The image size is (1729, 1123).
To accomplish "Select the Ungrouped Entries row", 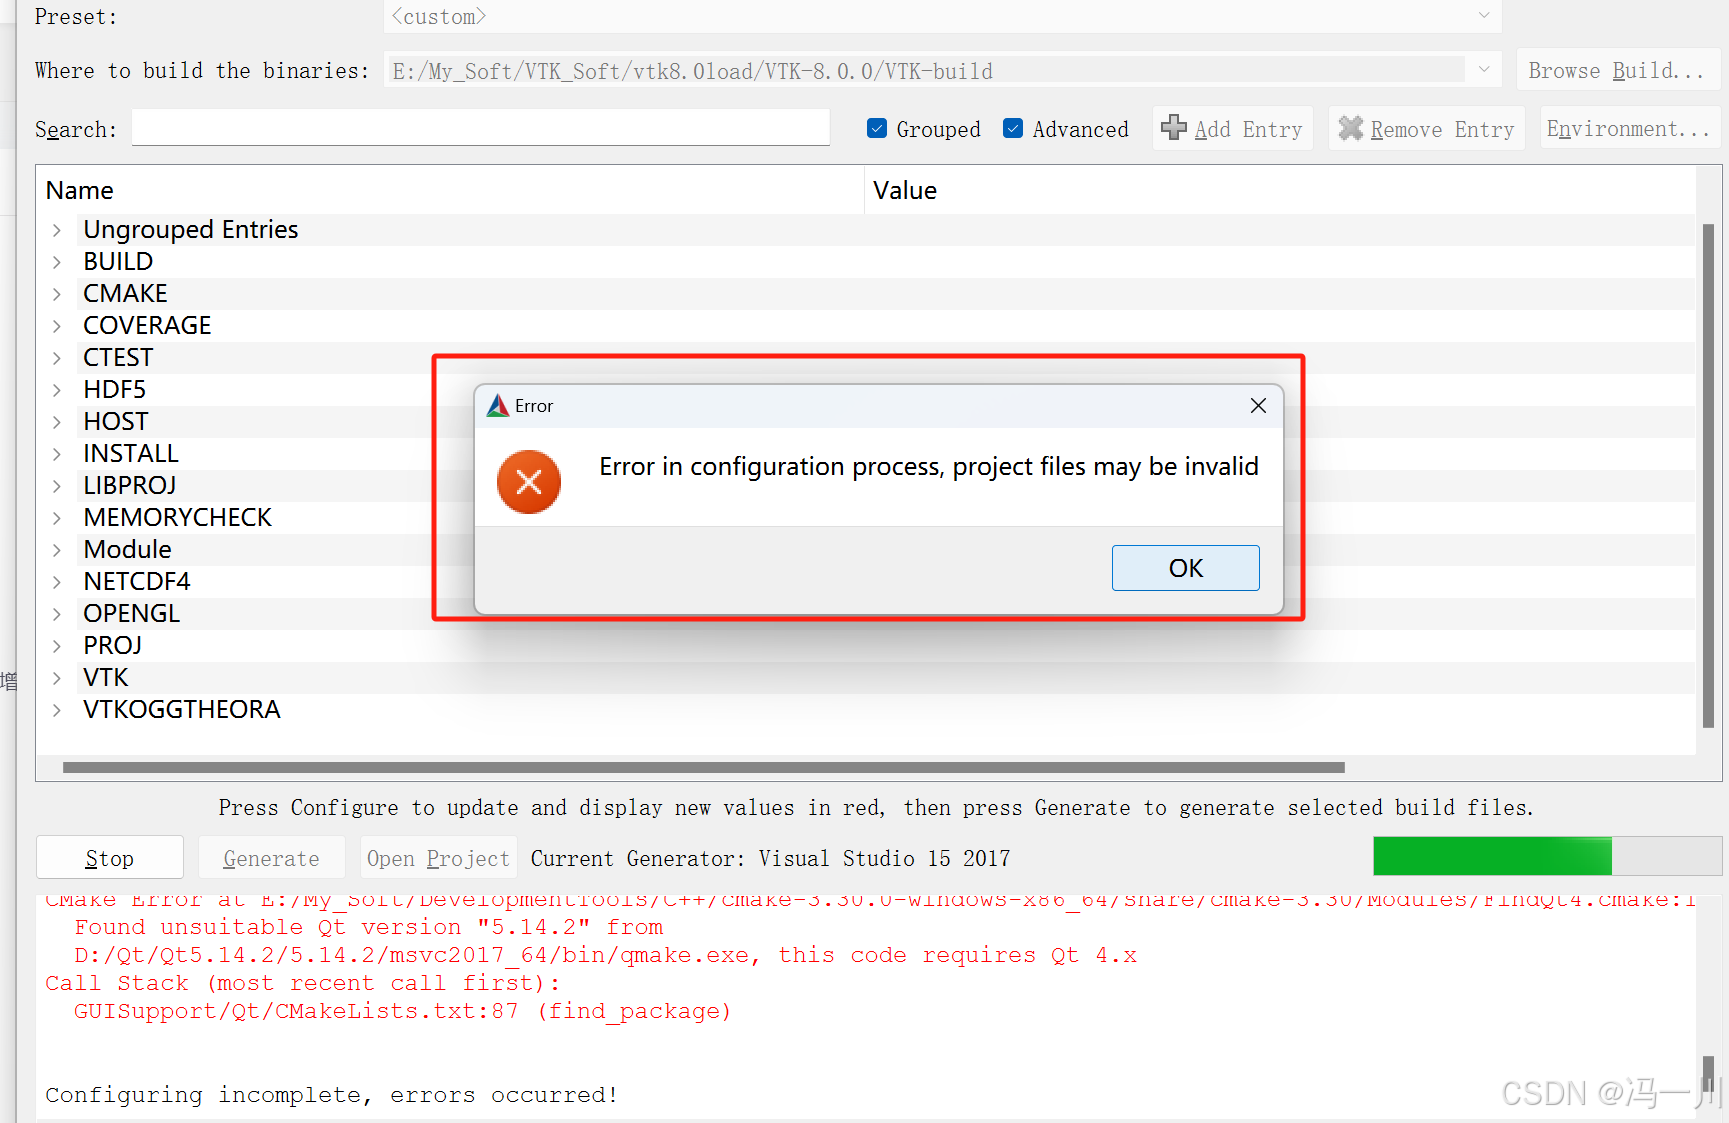I will [866, 230].
